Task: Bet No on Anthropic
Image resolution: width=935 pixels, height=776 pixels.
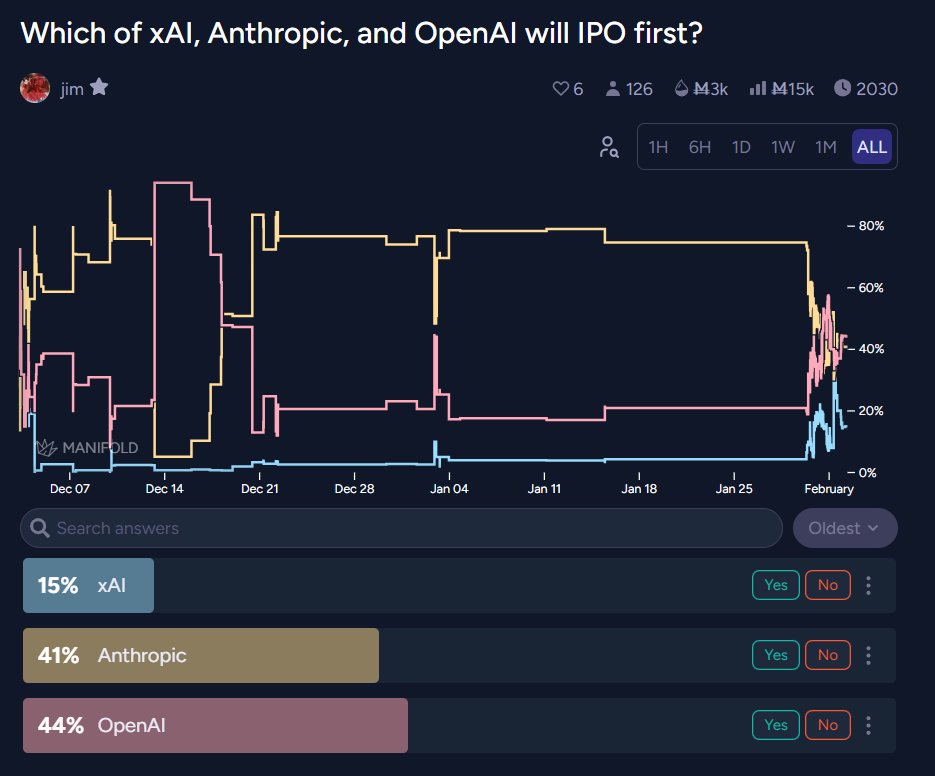Action: pyautogui.click(x=828, y=655)
